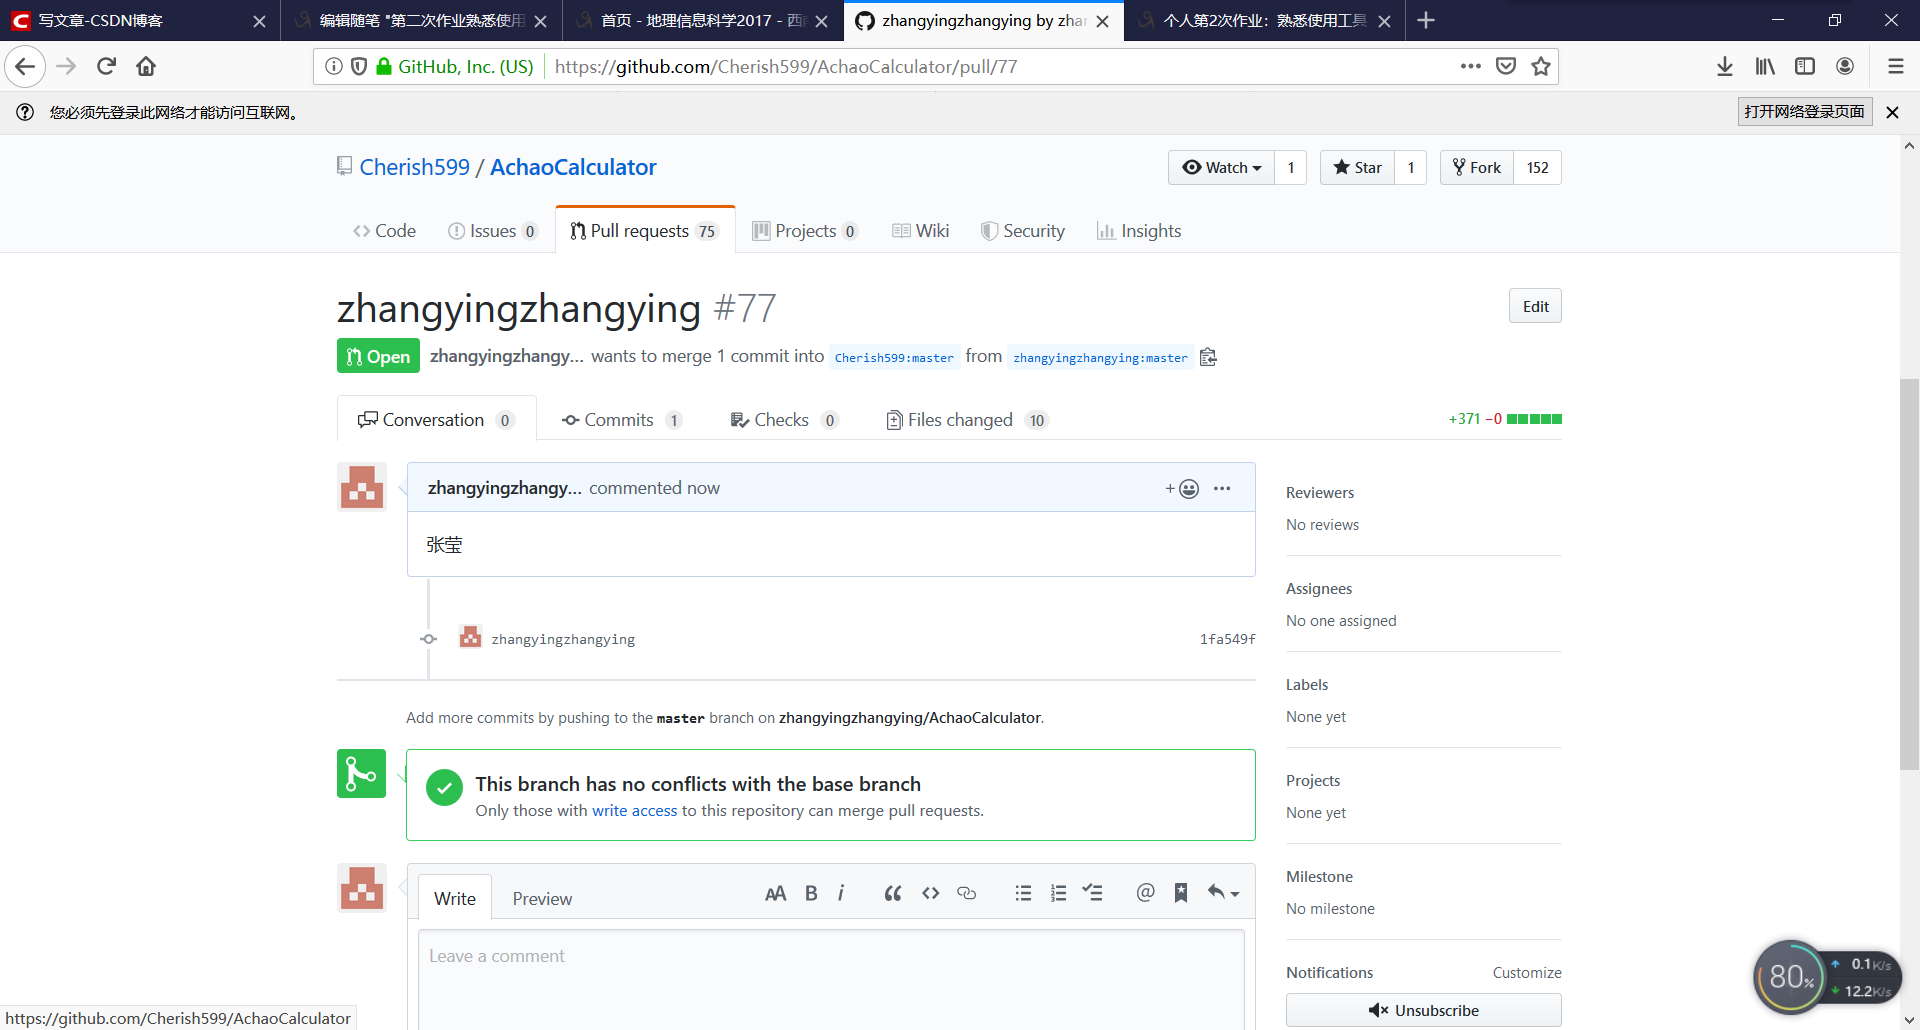Open commit 1fa549f

tap(1227, 639)
